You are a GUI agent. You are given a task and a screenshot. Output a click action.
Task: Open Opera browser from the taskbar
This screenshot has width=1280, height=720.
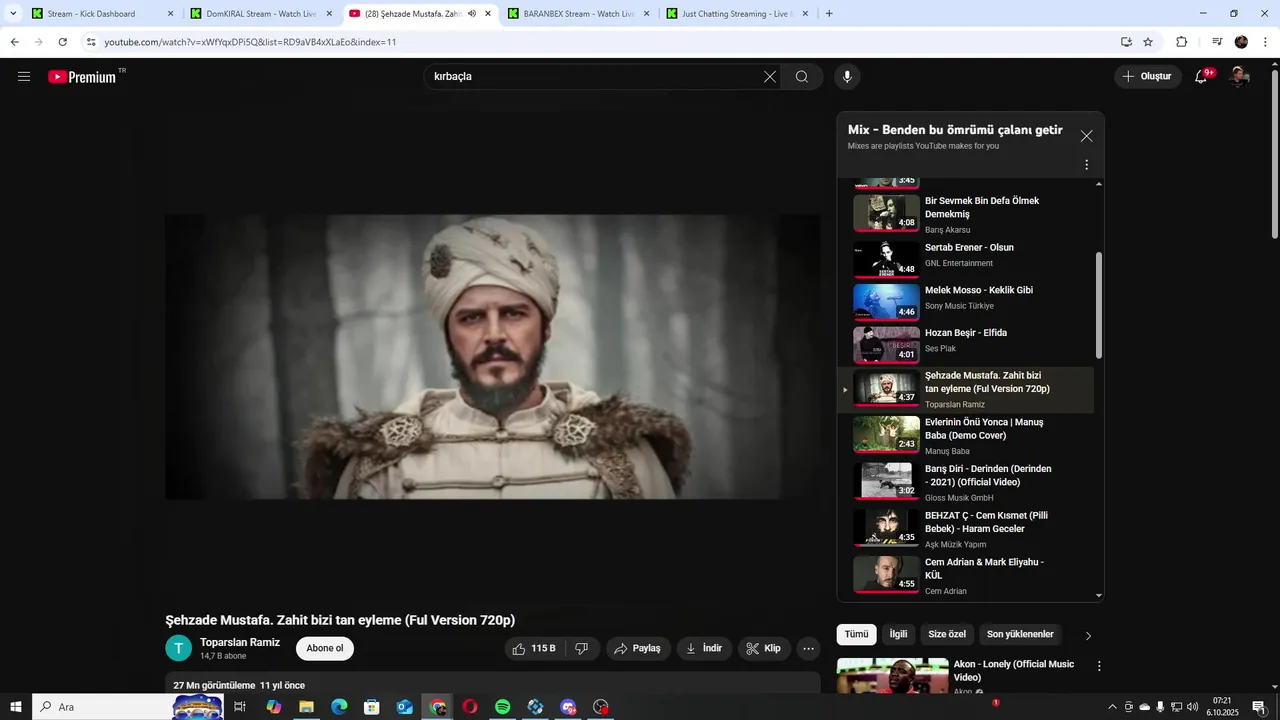pyautogui.click(x=470, y=707)
